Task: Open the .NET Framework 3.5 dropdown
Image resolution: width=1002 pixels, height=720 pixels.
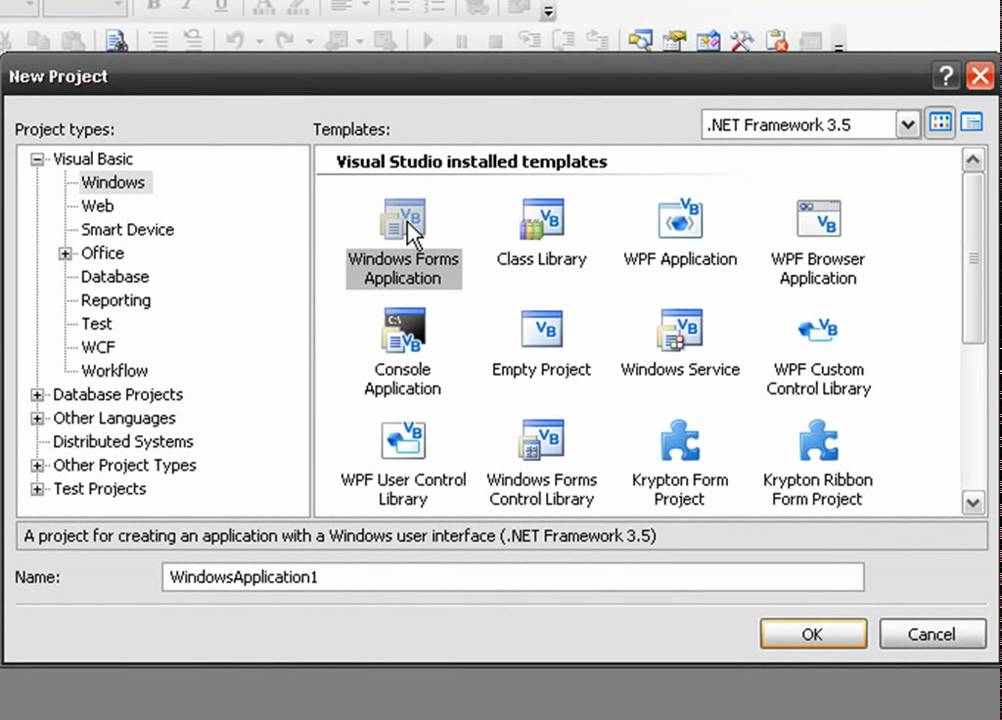Action: click(x=907, y=125)
